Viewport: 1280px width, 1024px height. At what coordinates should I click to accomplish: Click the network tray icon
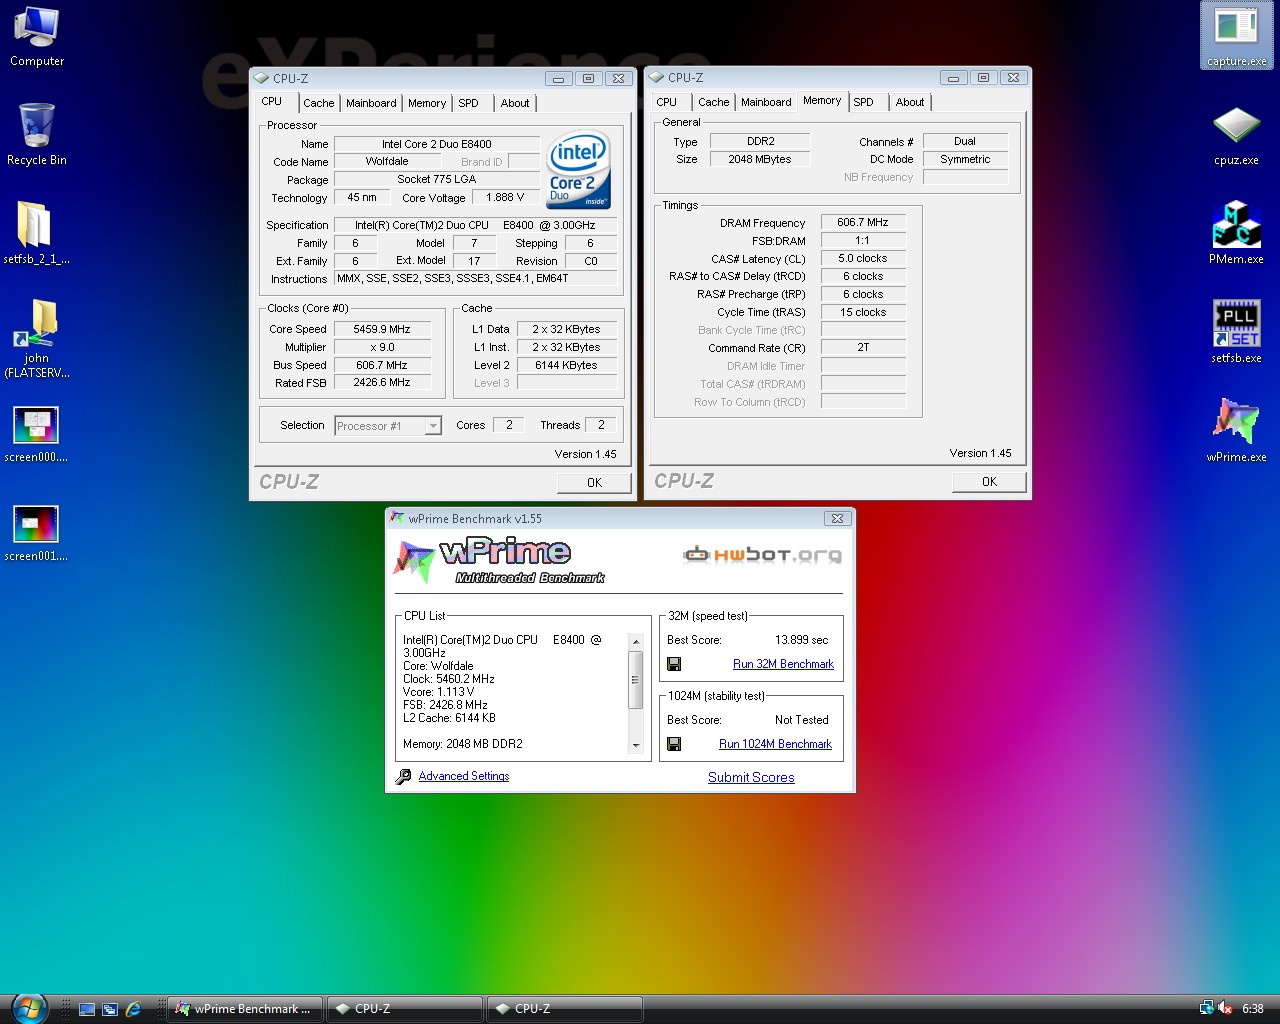(1207, 1008)
